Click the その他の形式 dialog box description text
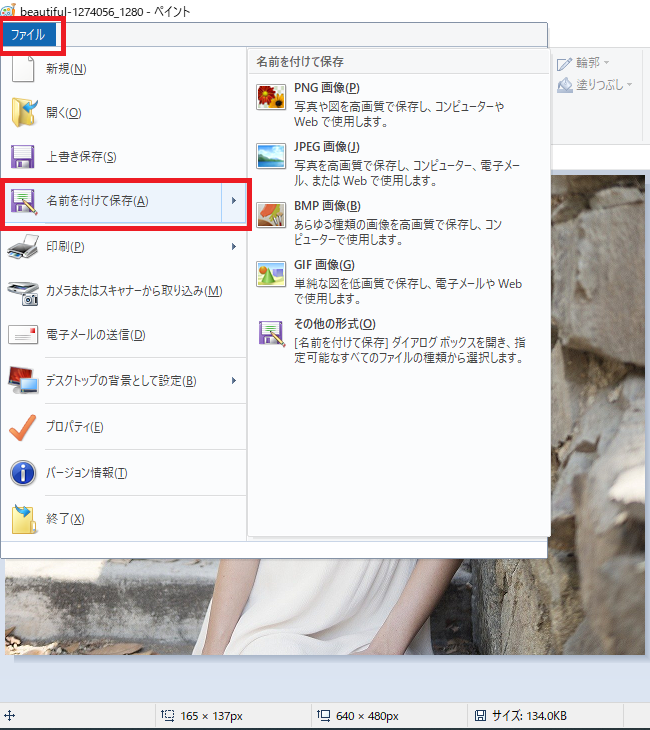The height and width of the screenshot is (730, 650). 410,350
